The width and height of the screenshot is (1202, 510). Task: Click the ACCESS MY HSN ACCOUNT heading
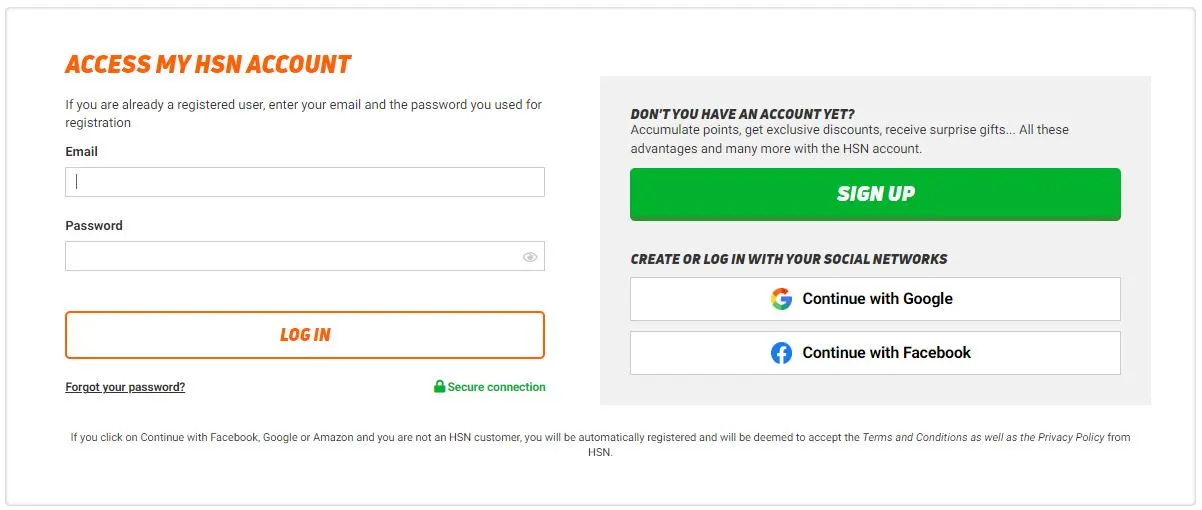pos(208,66)
